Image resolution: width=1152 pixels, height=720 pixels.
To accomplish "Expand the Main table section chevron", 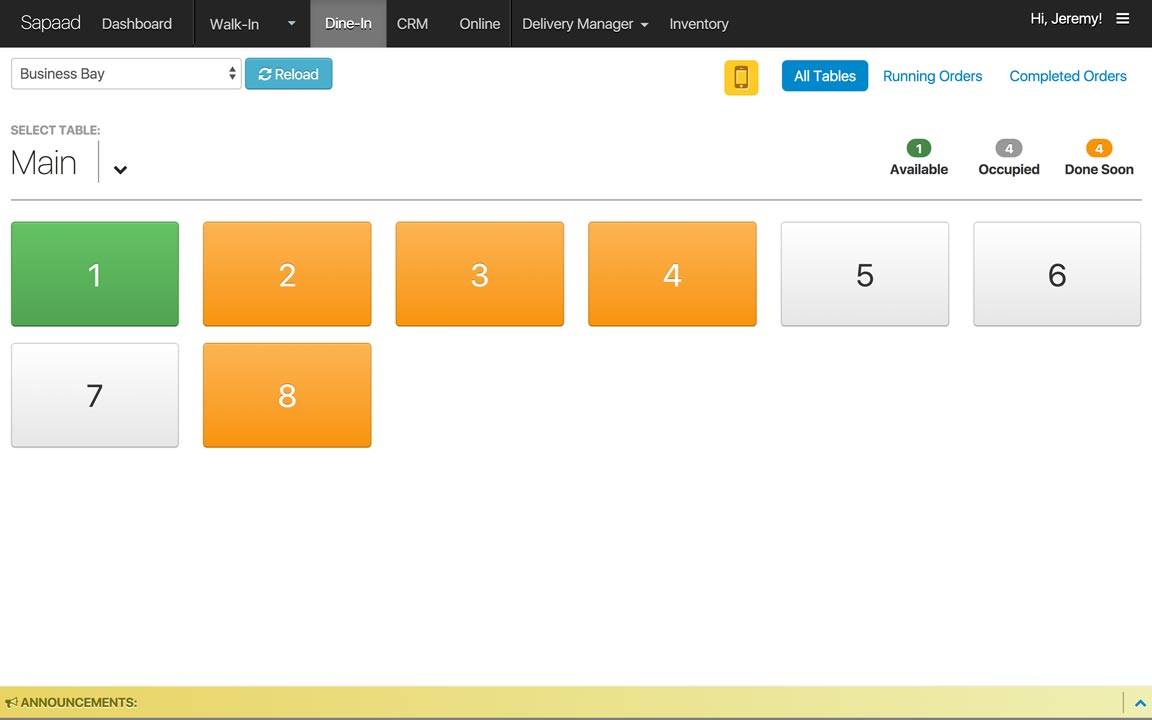I will (120, 169).
